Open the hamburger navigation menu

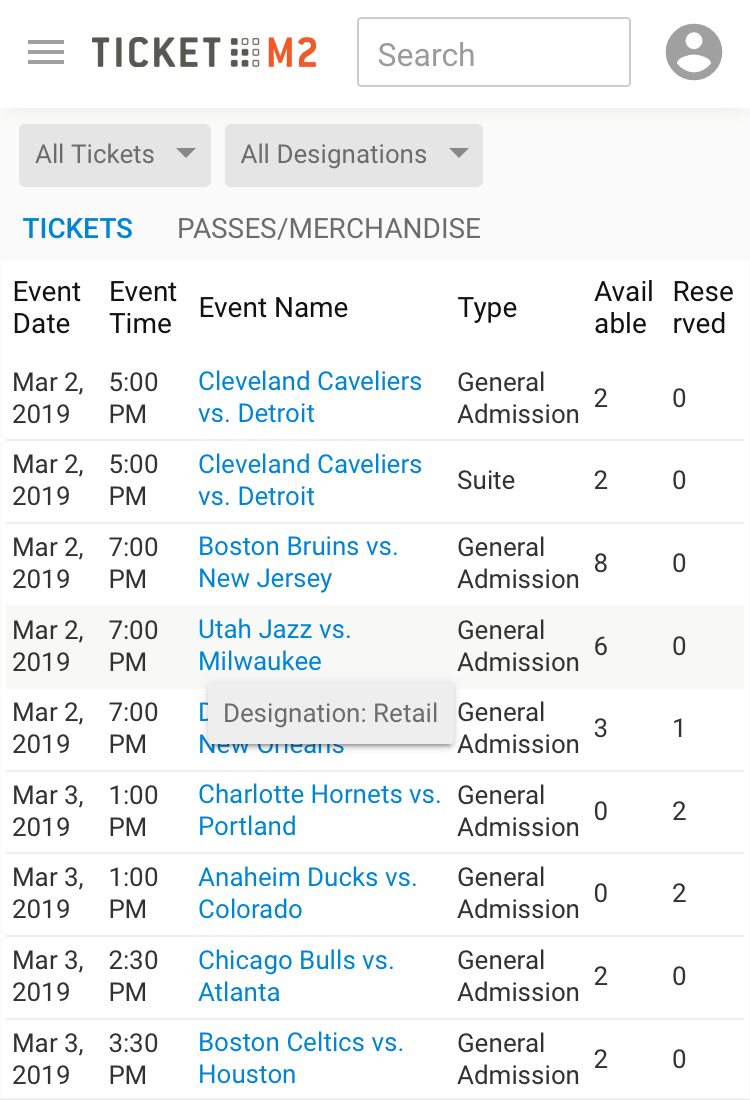(46, 53)
